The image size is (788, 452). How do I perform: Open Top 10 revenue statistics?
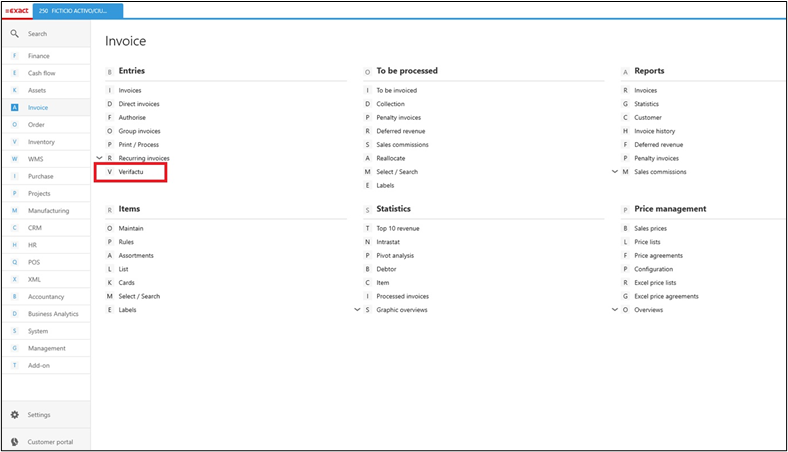coord(397,229)
